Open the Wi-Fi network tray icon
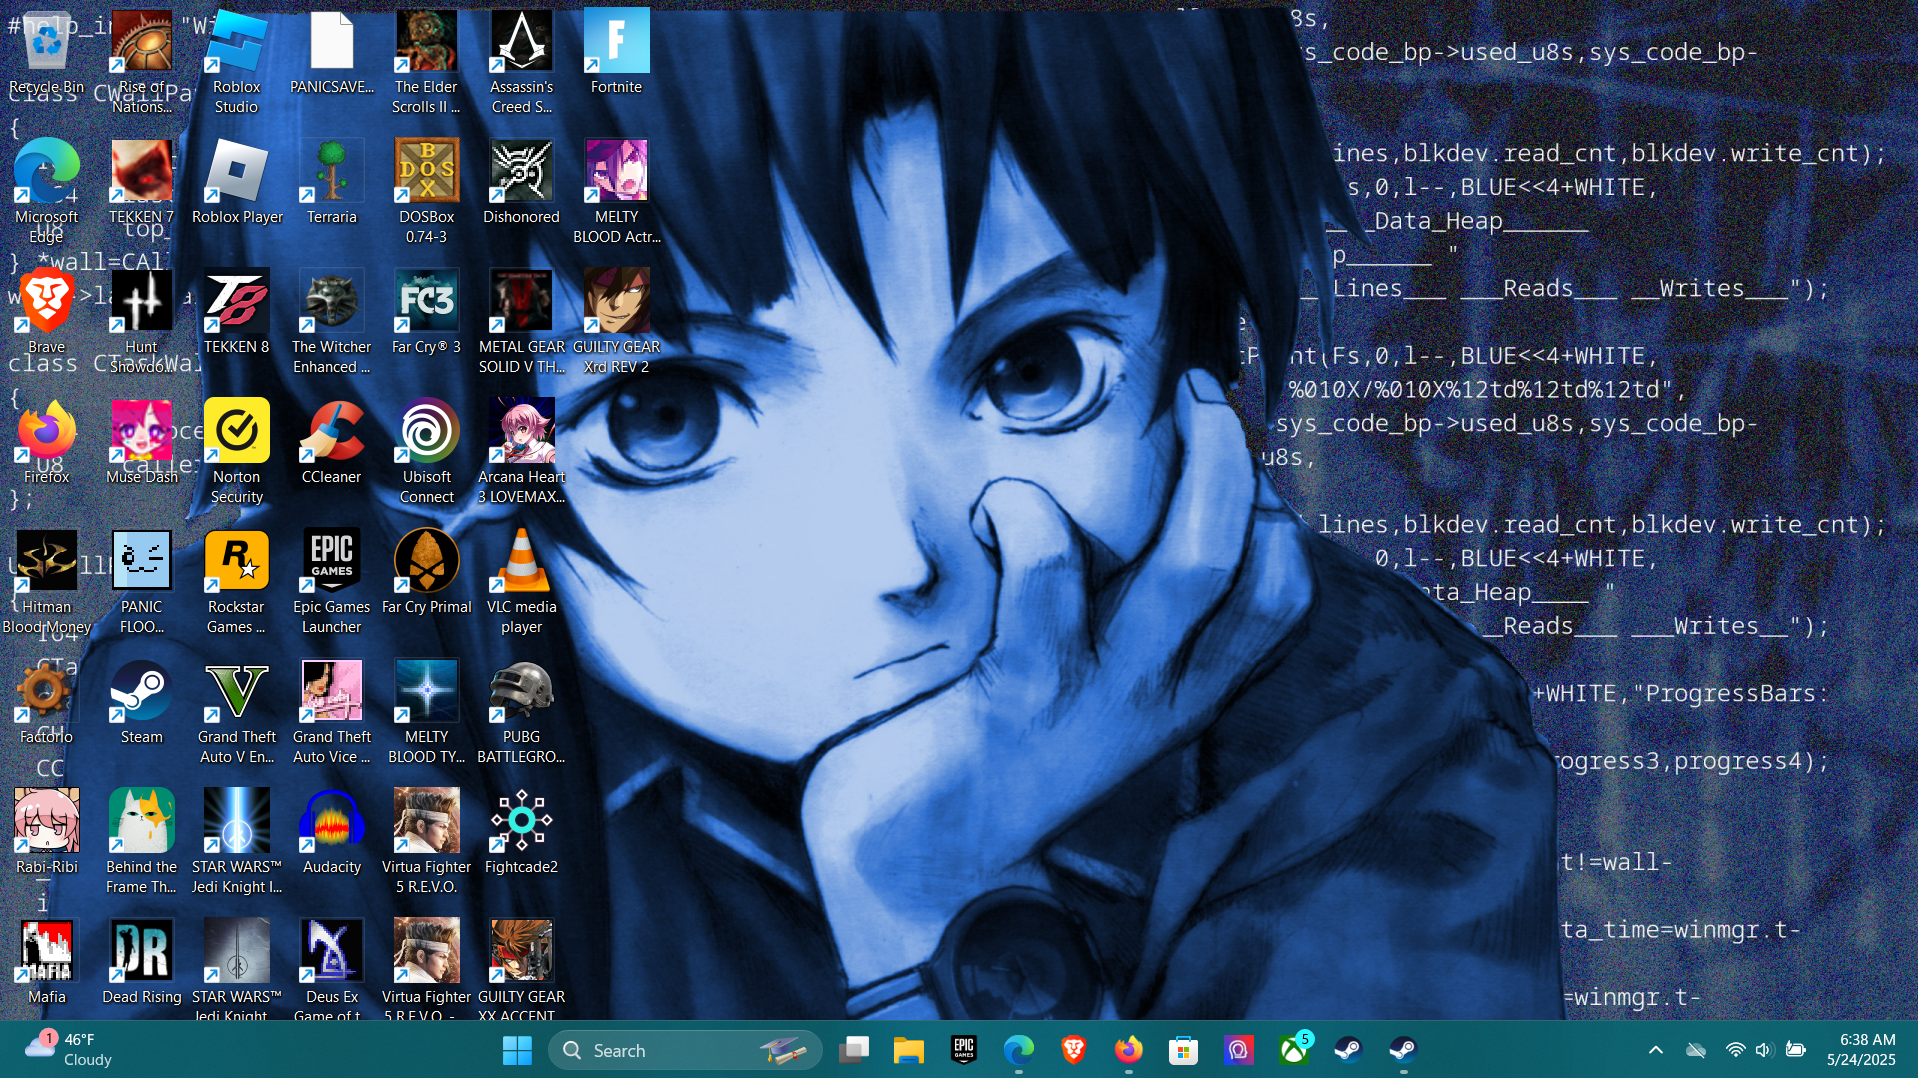The width and height of the screenshot is (1918, 1078). click(1735, 1051)
